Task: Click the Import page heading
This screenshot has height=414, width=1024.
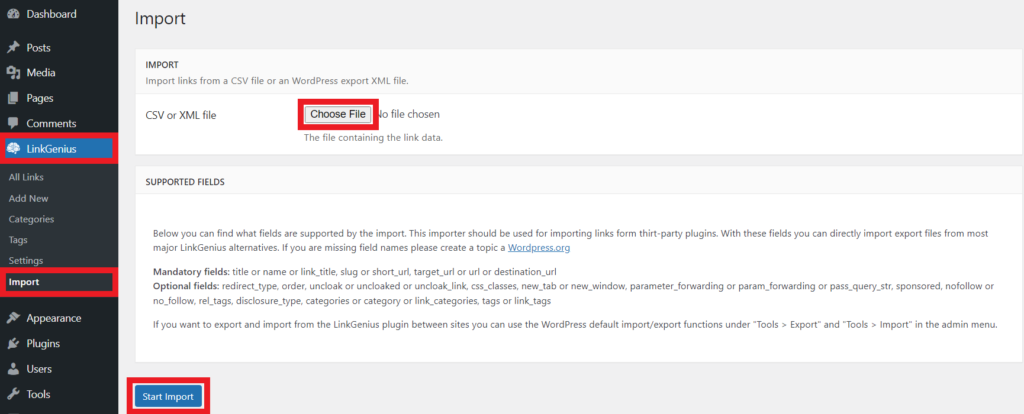Action: click(x=160, y=19)
